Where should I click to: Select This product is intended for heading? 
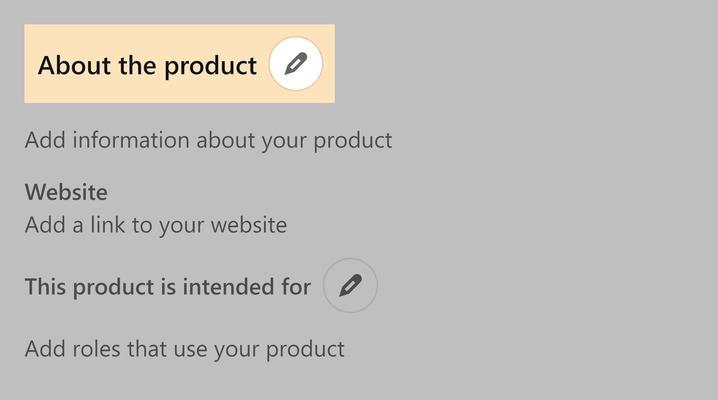coord(168,287)
